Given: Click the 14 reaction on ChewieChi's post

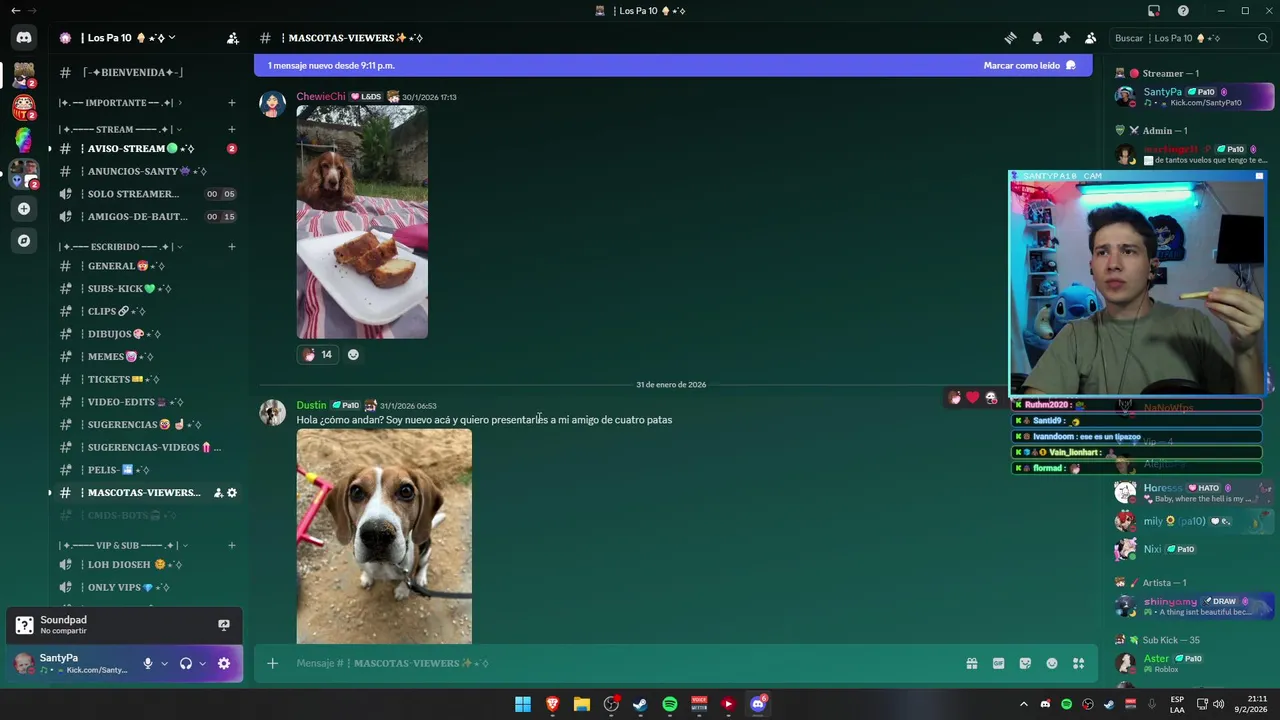Looking at the screenshot, I should (318, 354).
